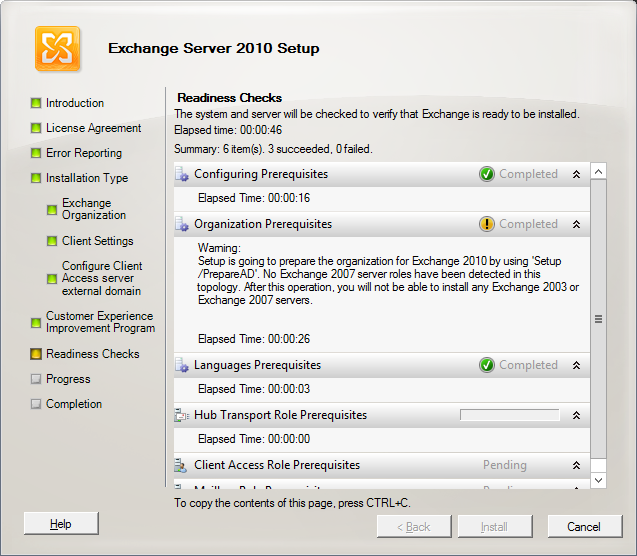Click the Progress step label

pos(68,379)
